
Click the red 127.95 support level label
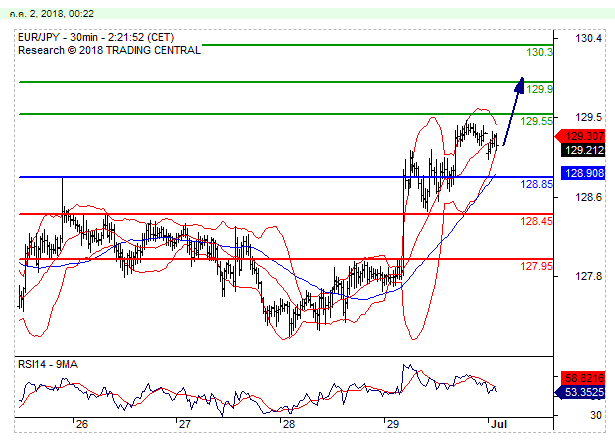pos(536,266)
